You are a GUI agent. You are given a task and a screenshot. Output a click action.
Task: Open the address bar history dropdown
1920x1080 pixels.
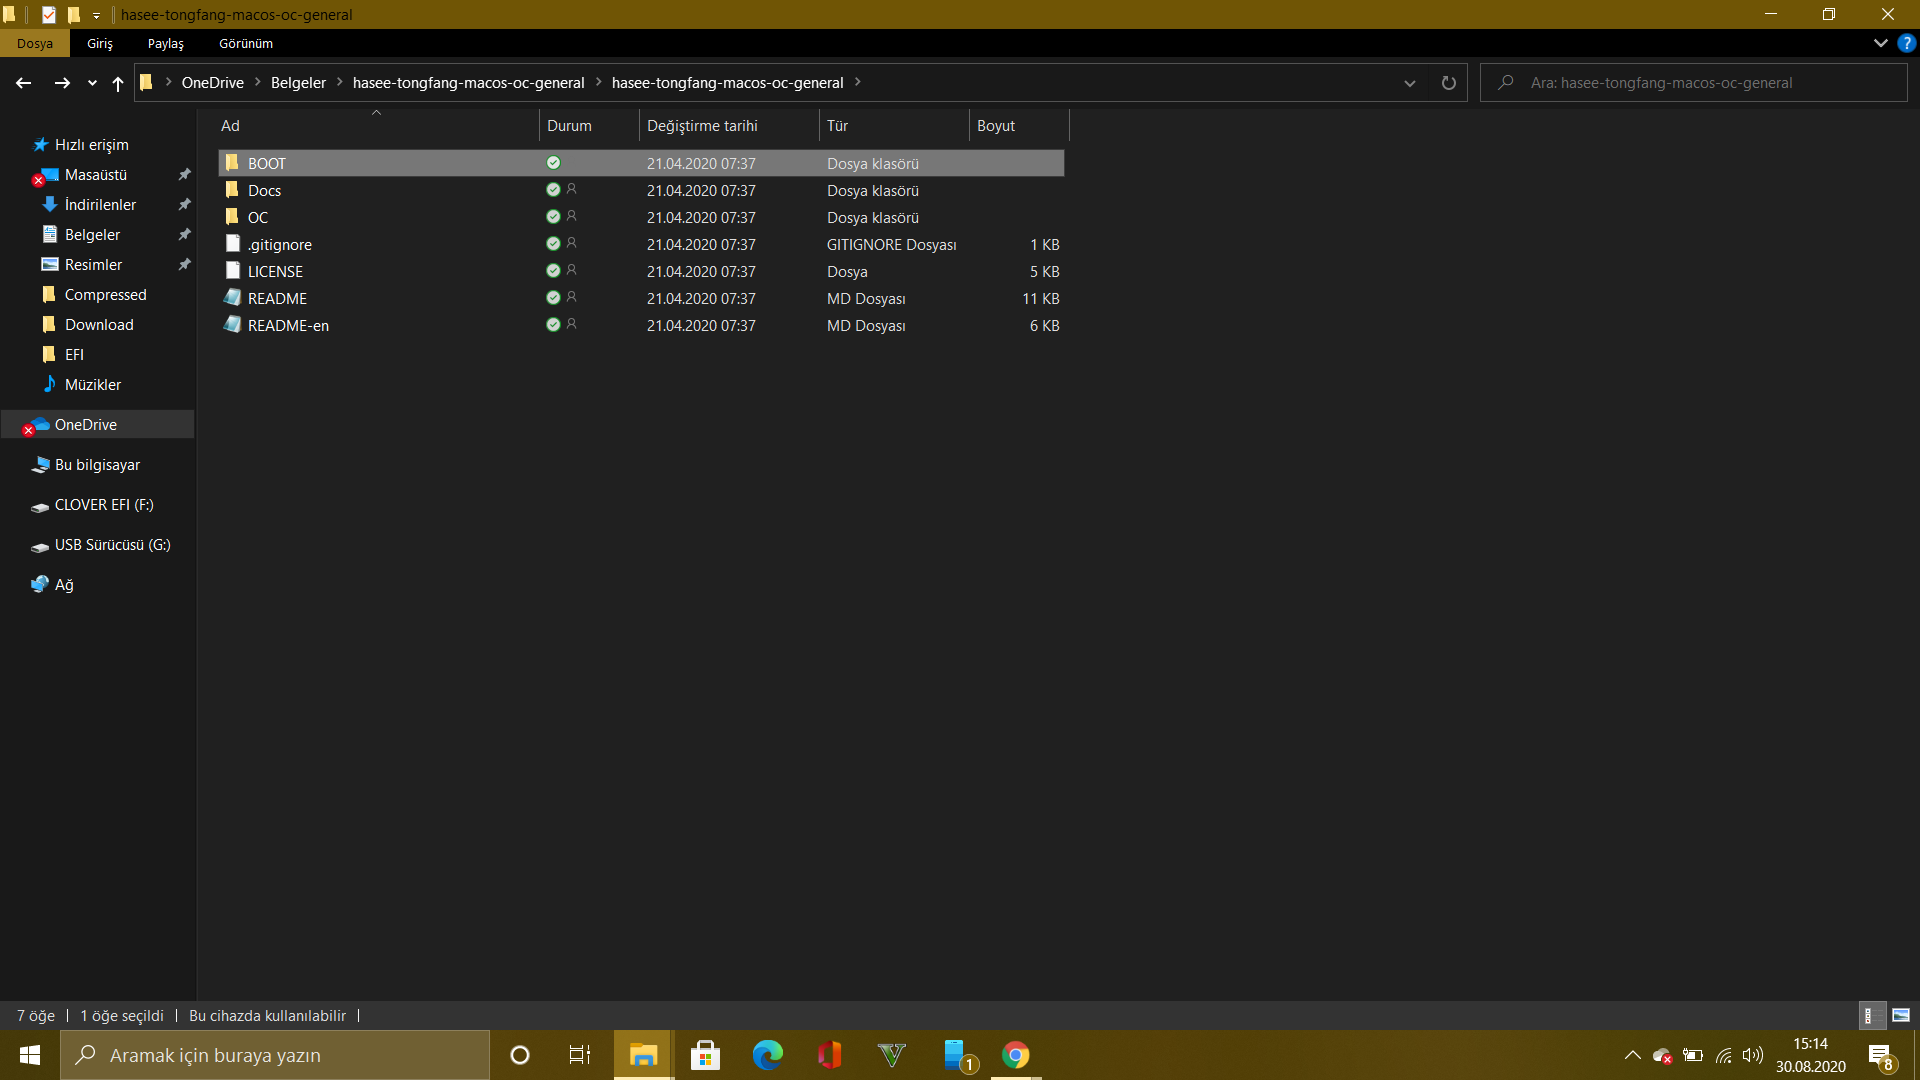pos(1410,83)
